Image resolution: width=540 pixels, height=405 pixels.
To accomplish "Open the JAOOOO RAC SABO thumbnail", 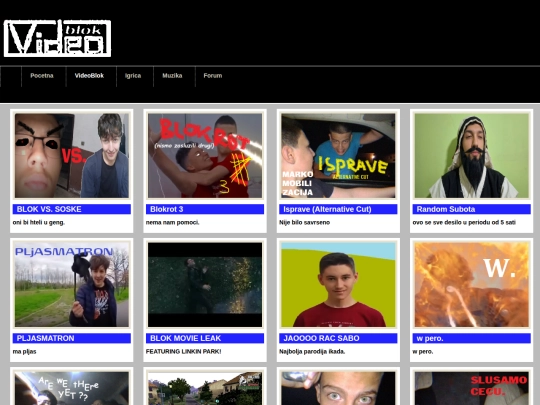I will pos(338,285).
